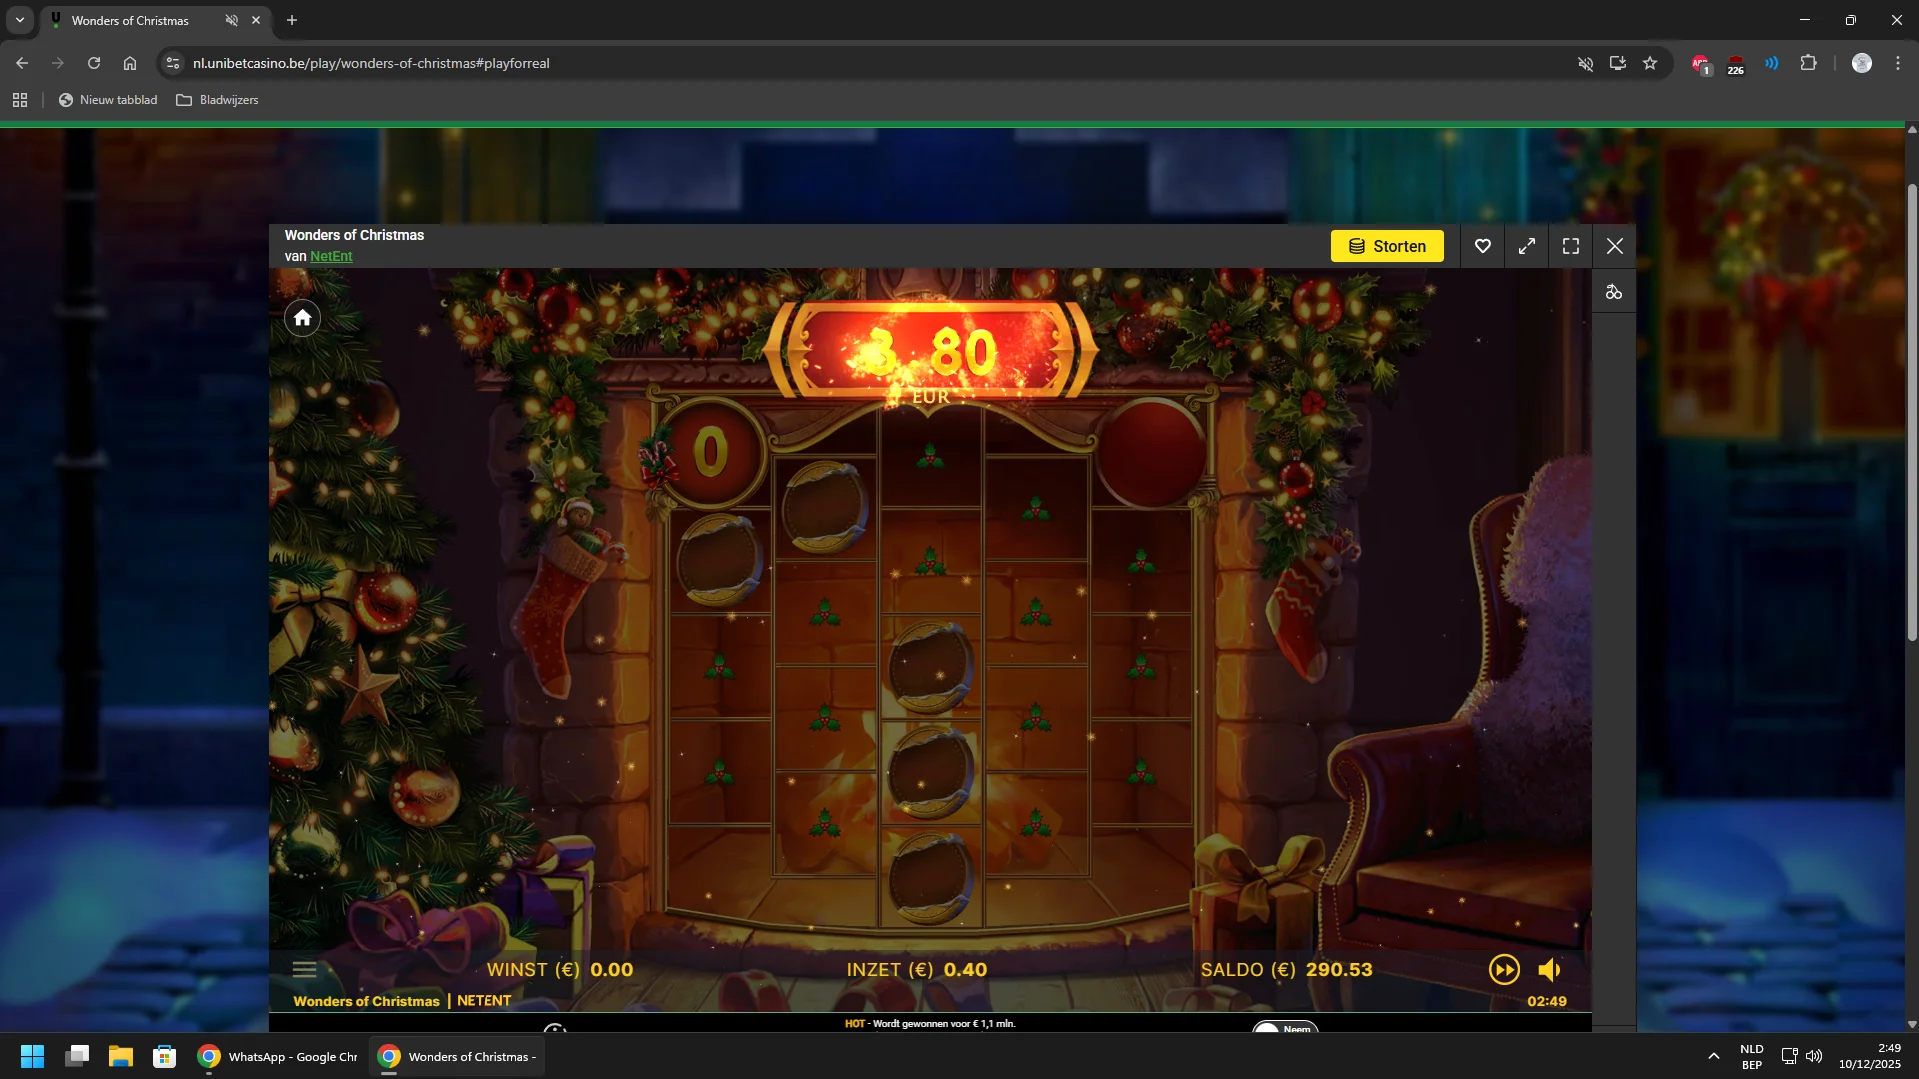Open the tab search dropdown arrow

pos(20,20)
